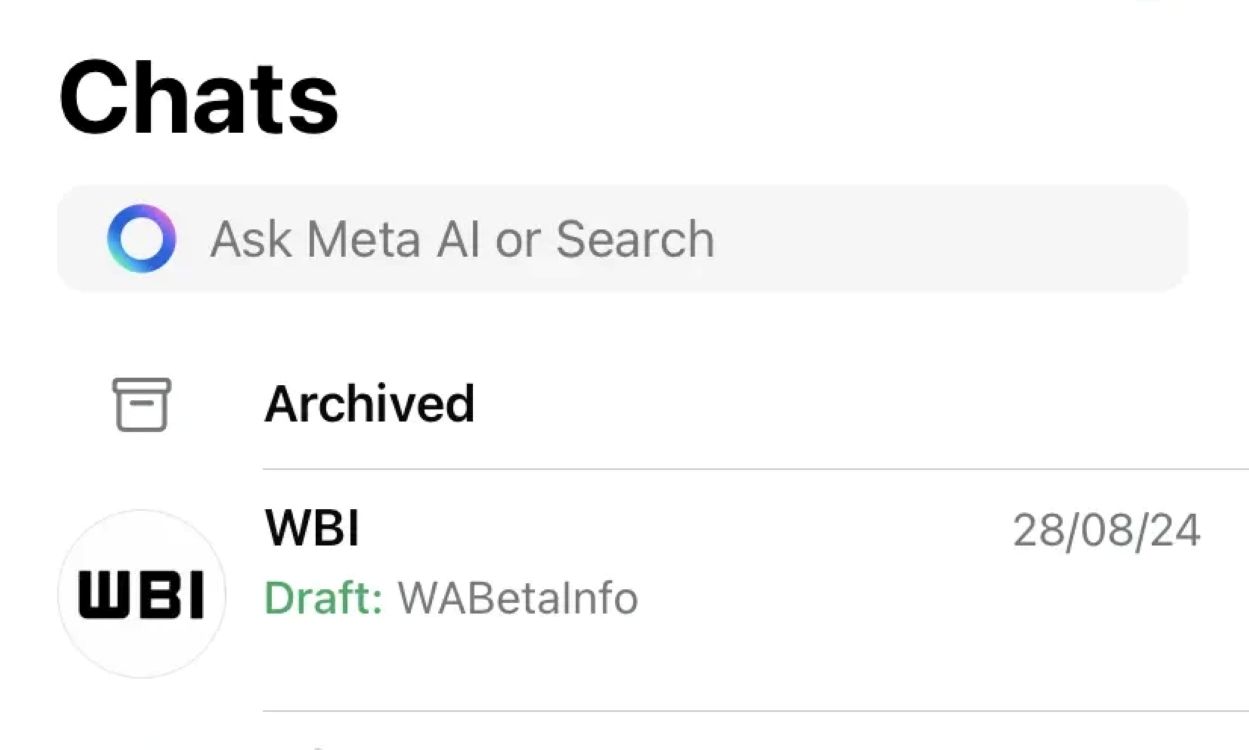
Task: Click blank area right of the Archived label
Action: point(850,404)
